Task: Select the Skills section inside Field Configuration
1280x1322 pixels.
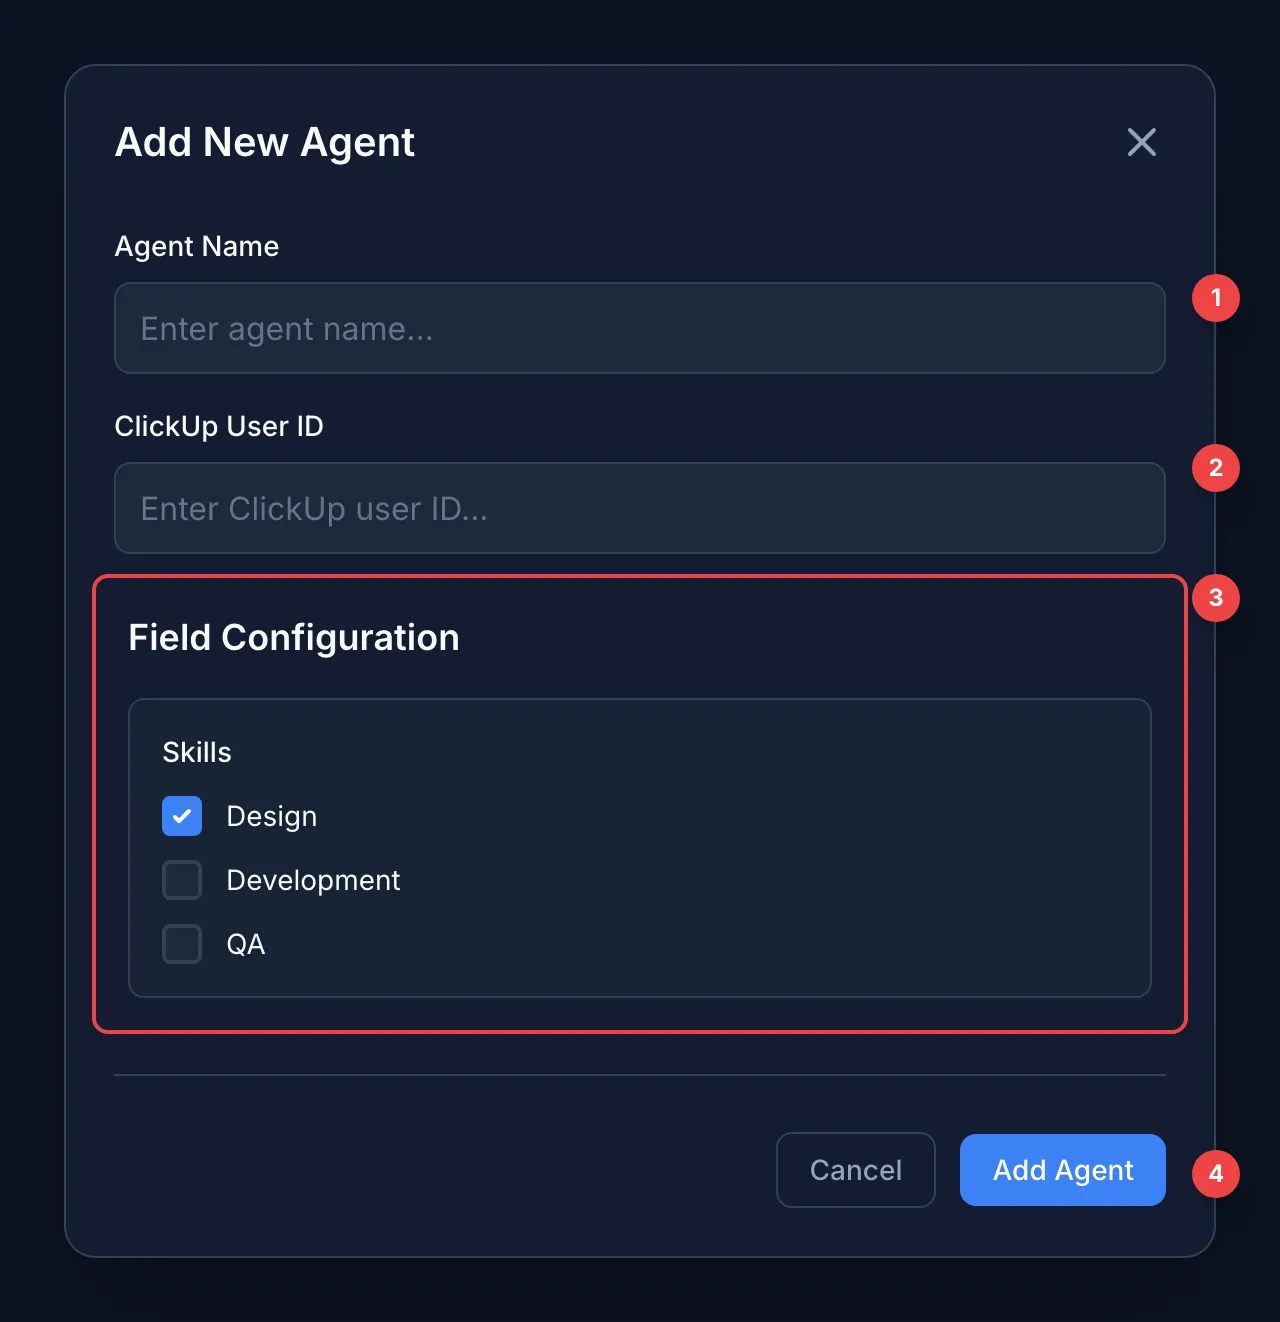Action: [x=640, y=848]
